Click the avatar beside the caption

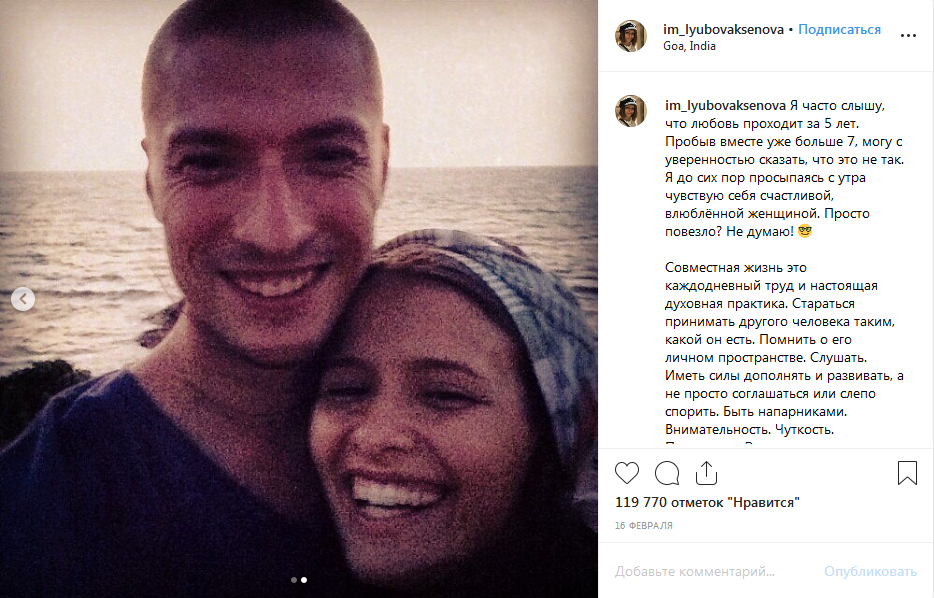631,111
